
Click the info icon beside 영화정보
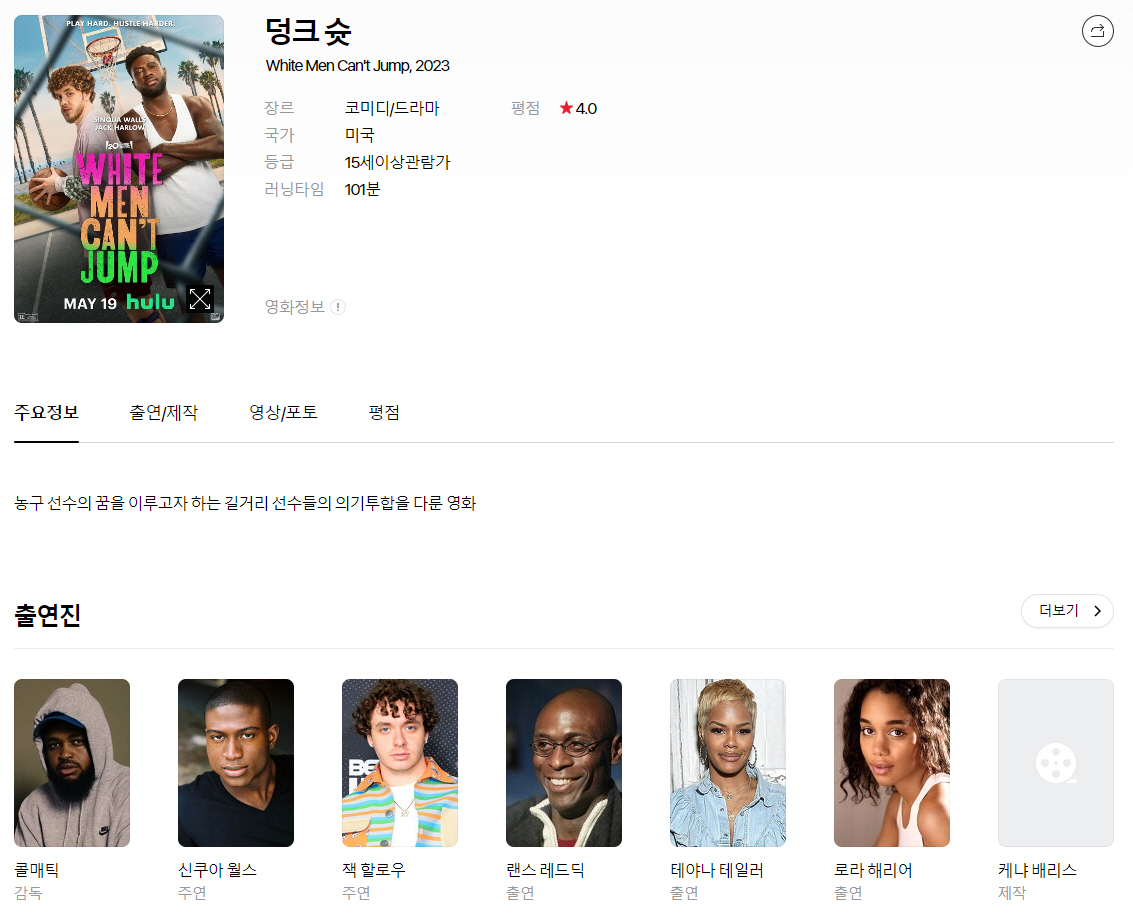338,307
